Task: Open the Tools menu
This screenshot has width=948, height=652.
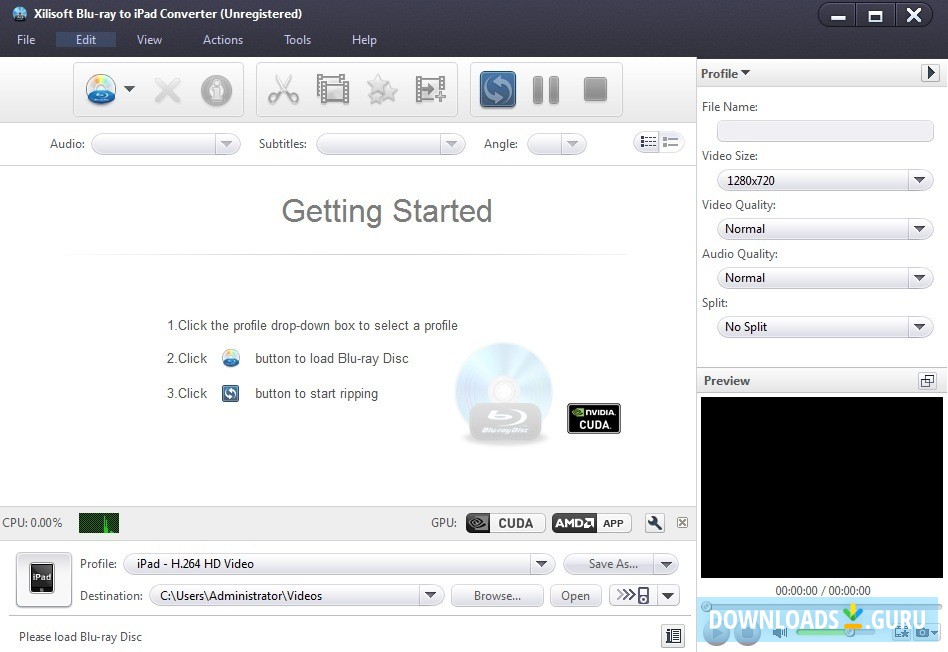Action: [x=297, y=40]
